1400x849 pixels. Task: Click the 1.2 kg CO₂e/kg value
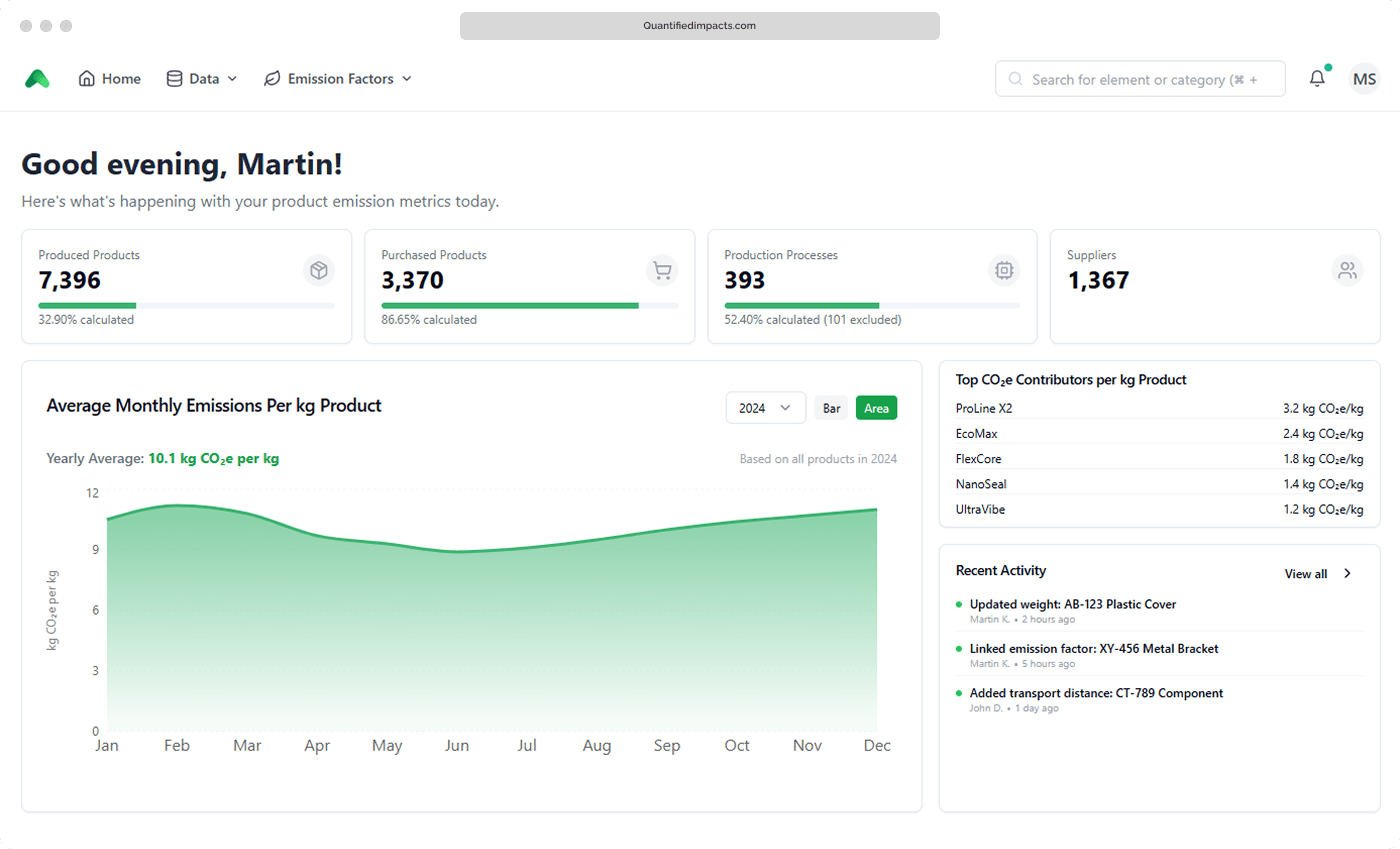pos(1323,509)
